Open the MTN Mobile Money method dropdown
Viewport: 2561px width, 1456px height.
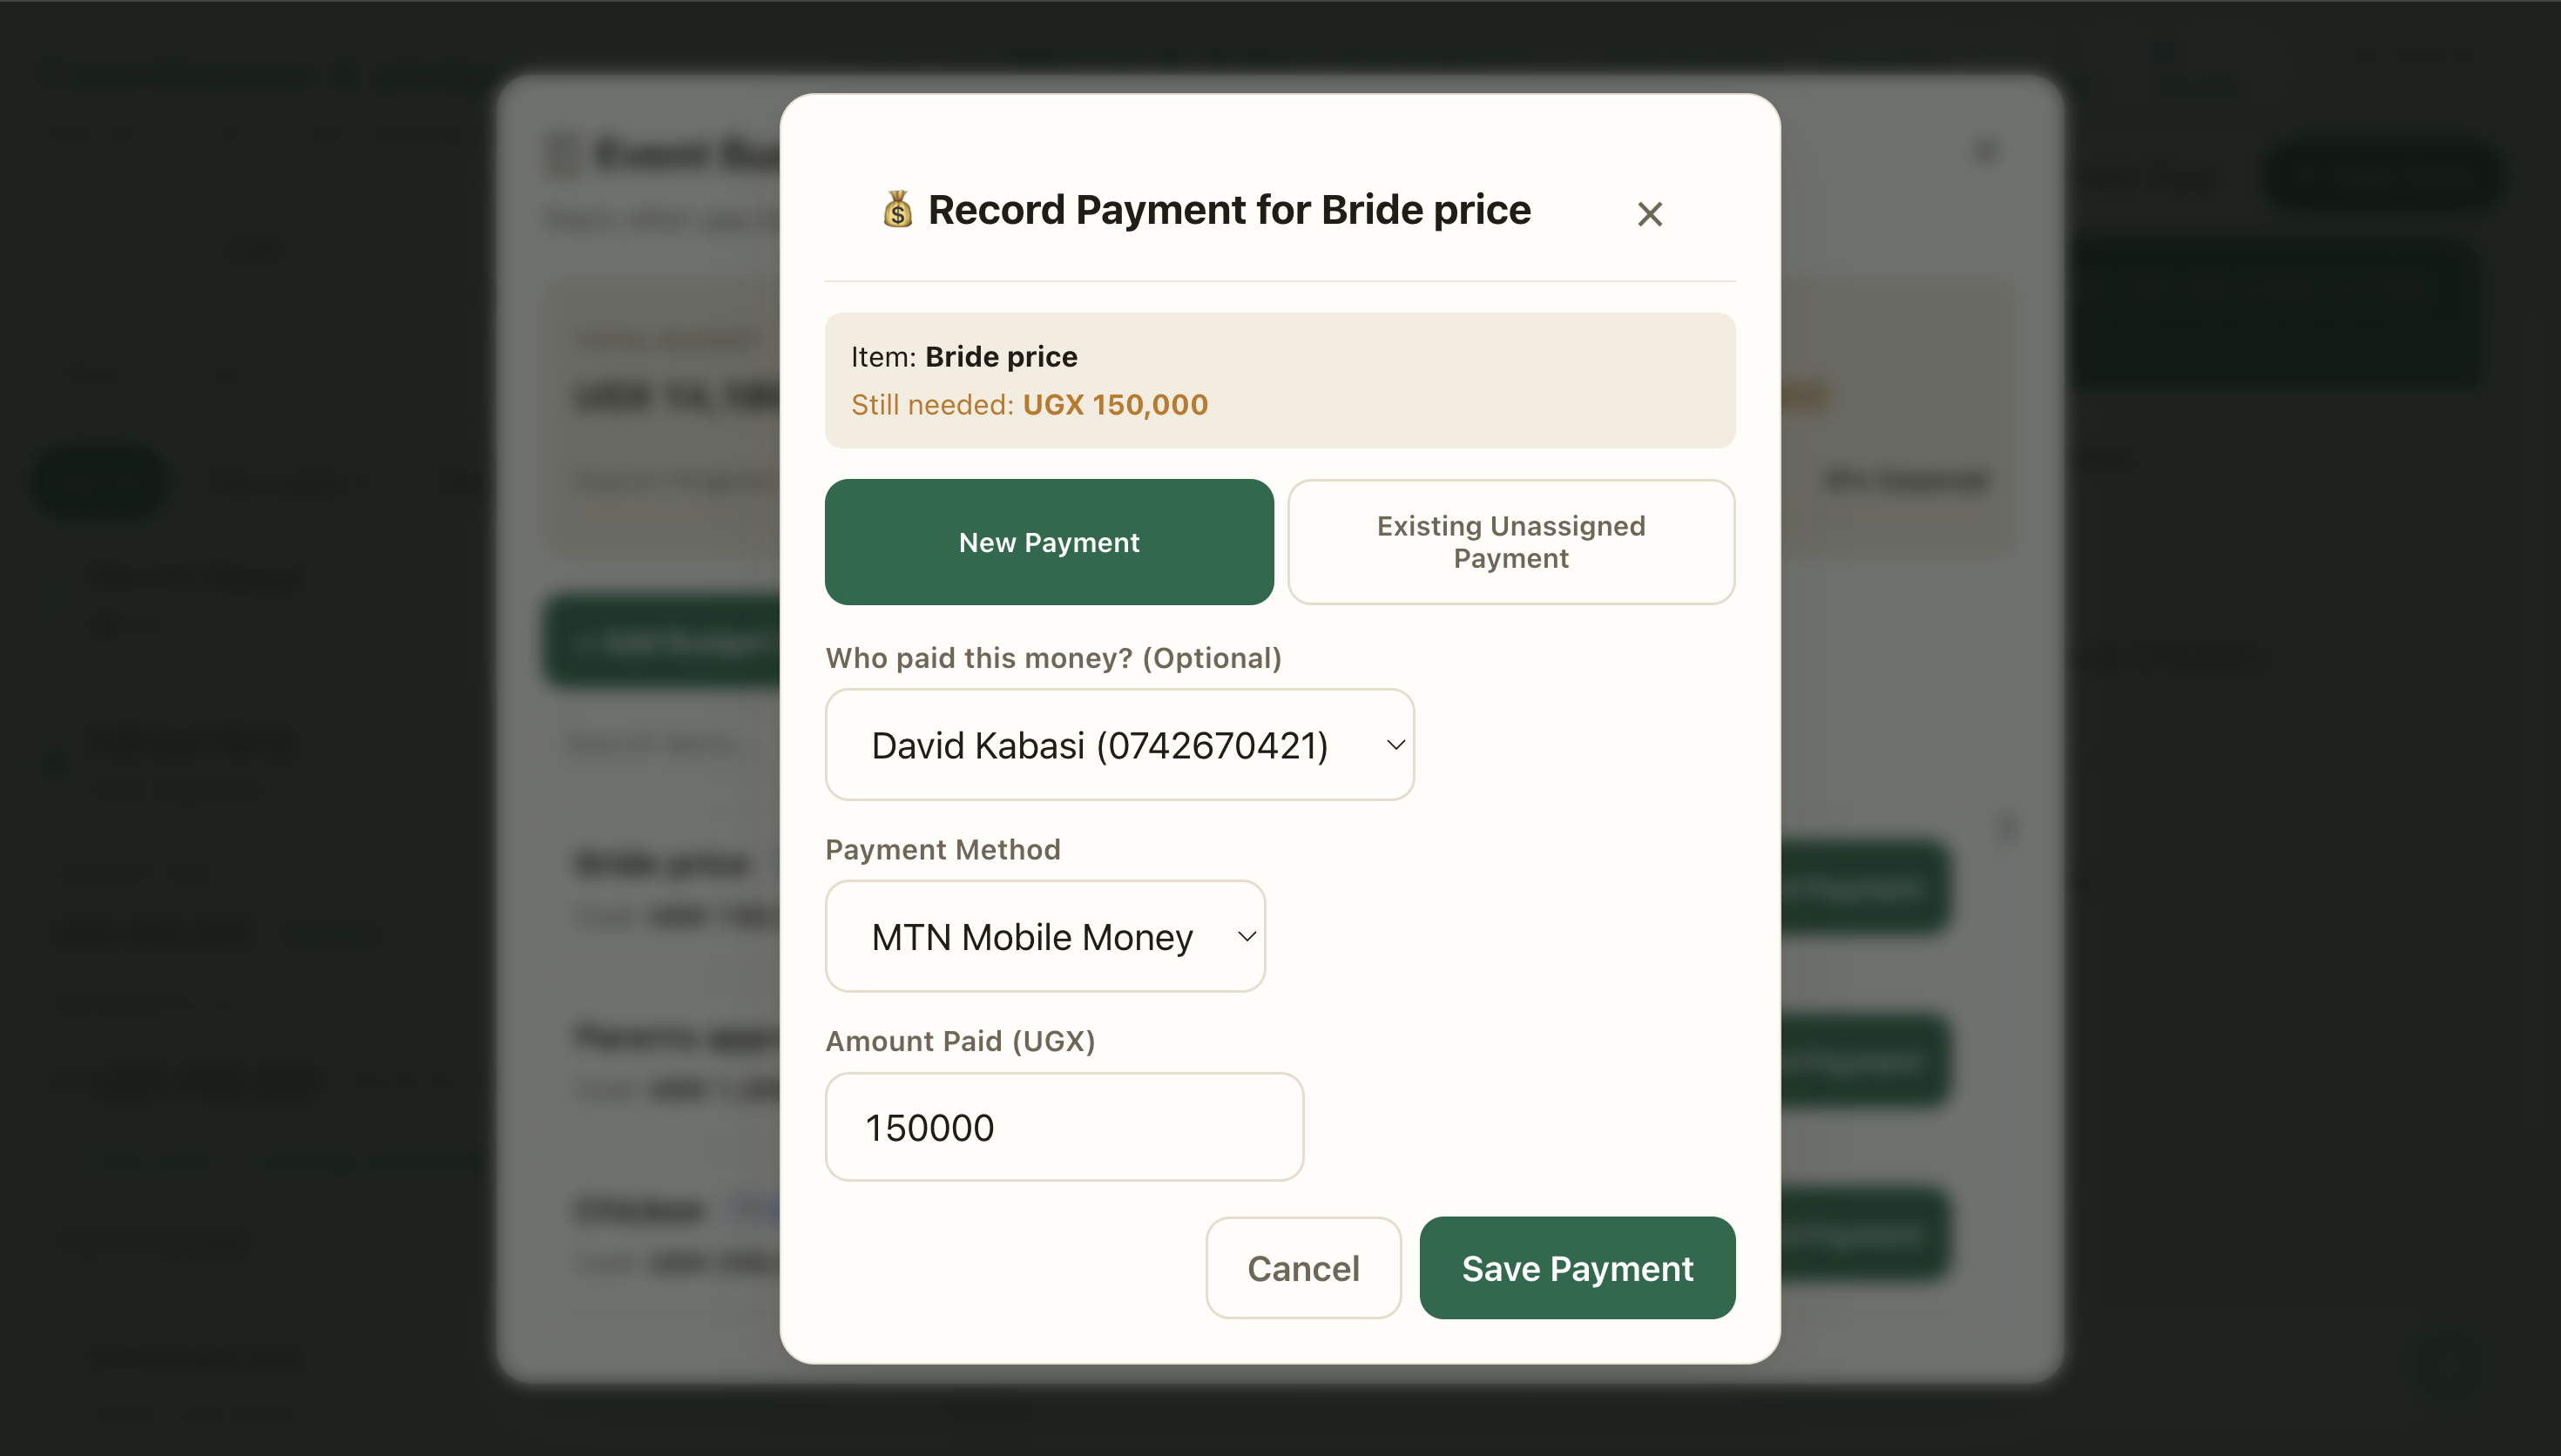click(x=1045, y=936)
